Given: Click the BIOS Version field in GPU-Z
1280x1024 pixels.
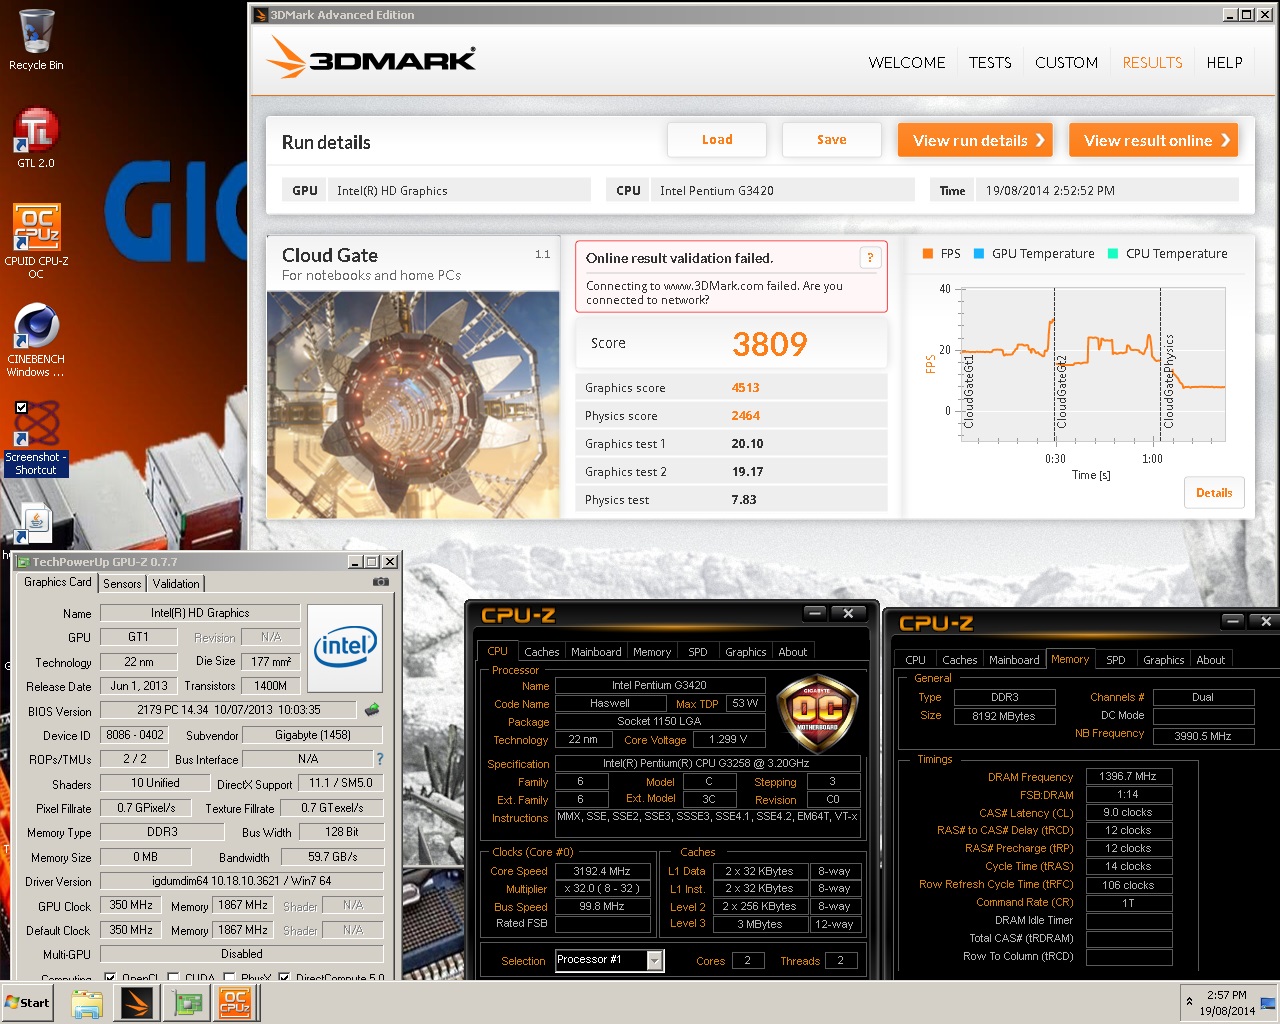Looking at the screenshot, I should click(229, 710).
